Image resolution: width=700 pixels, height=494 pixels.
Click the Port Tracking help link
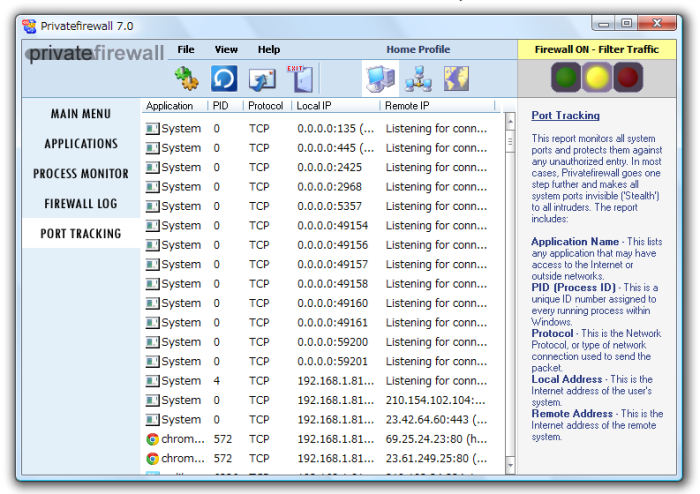pos(565,116)
